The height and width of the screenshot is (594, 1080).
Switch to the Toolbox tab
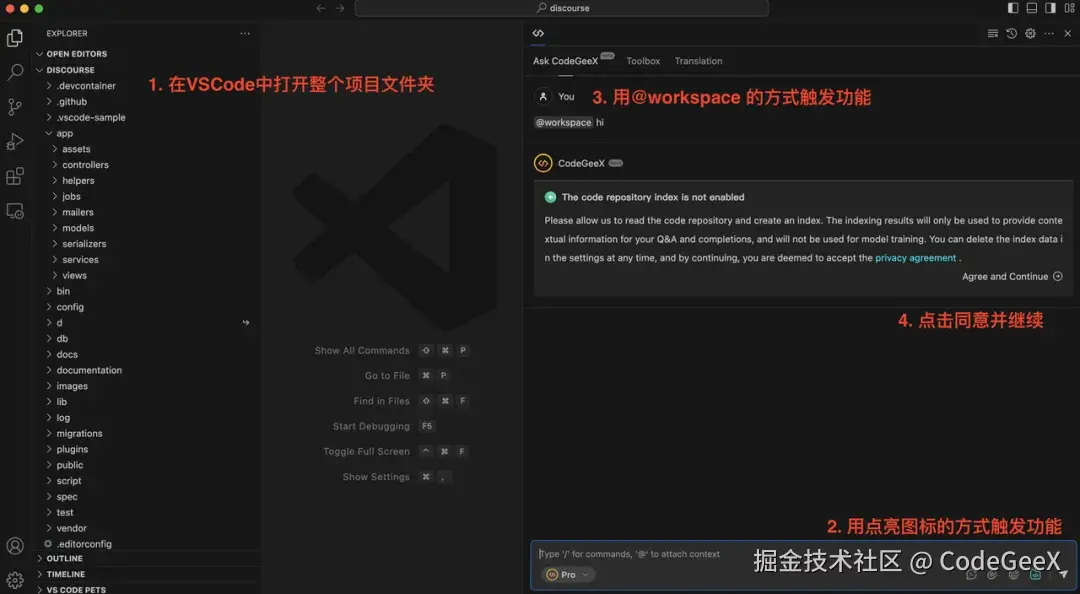643,61
